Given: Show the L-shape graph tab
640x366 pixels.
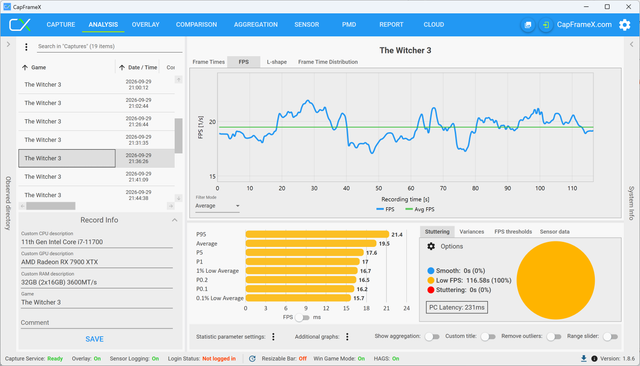Looking at the screenshot, I should 277,62.
